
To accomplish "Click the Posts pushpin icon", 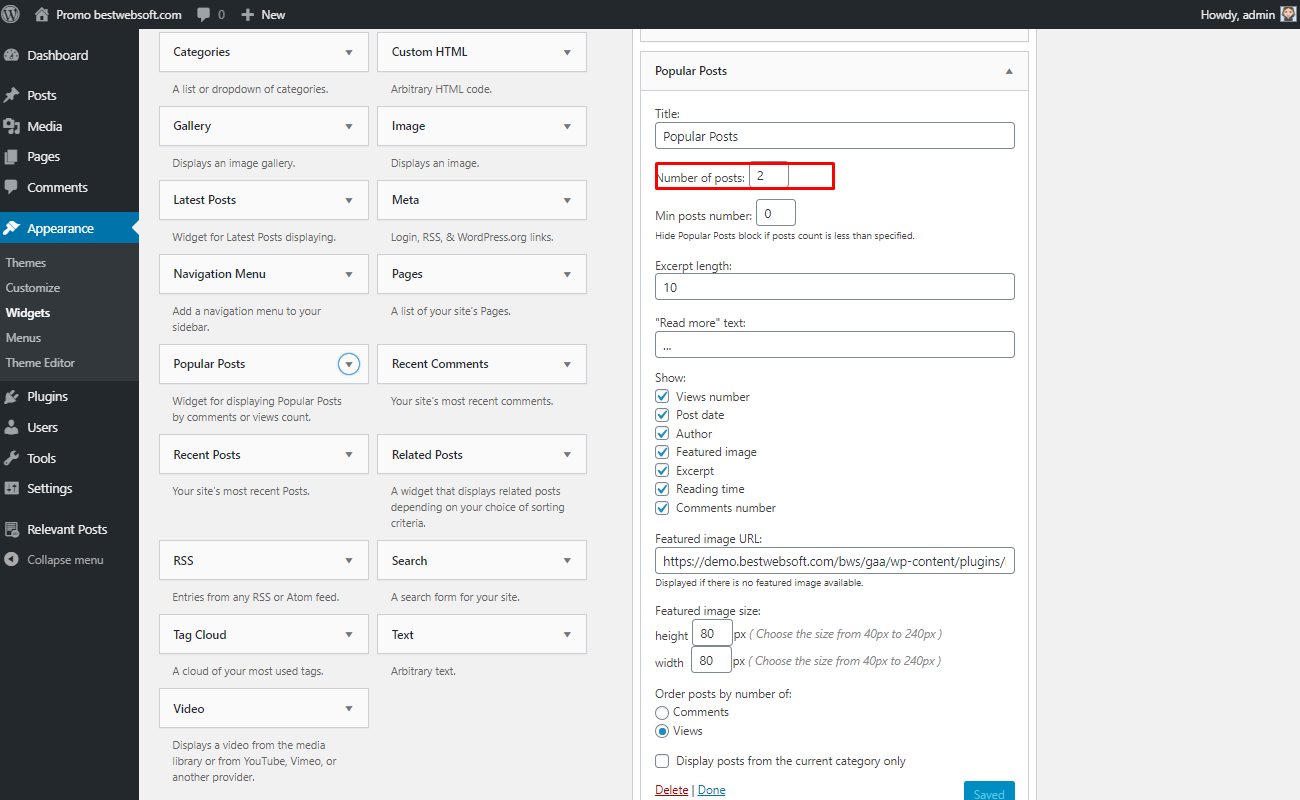I will pos(12,95).
